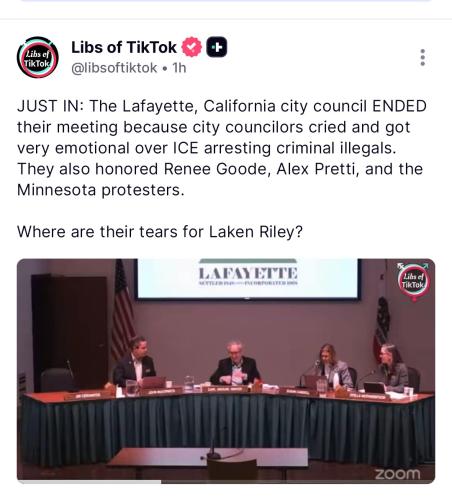Click the center councilman in the video
This screenshot has width=452, height=500.
(235, 364)
